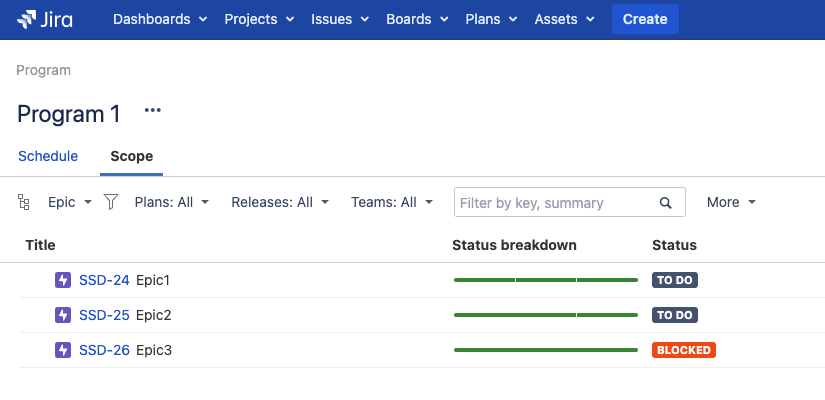Click the filter by key, summary field

[555, 203]
